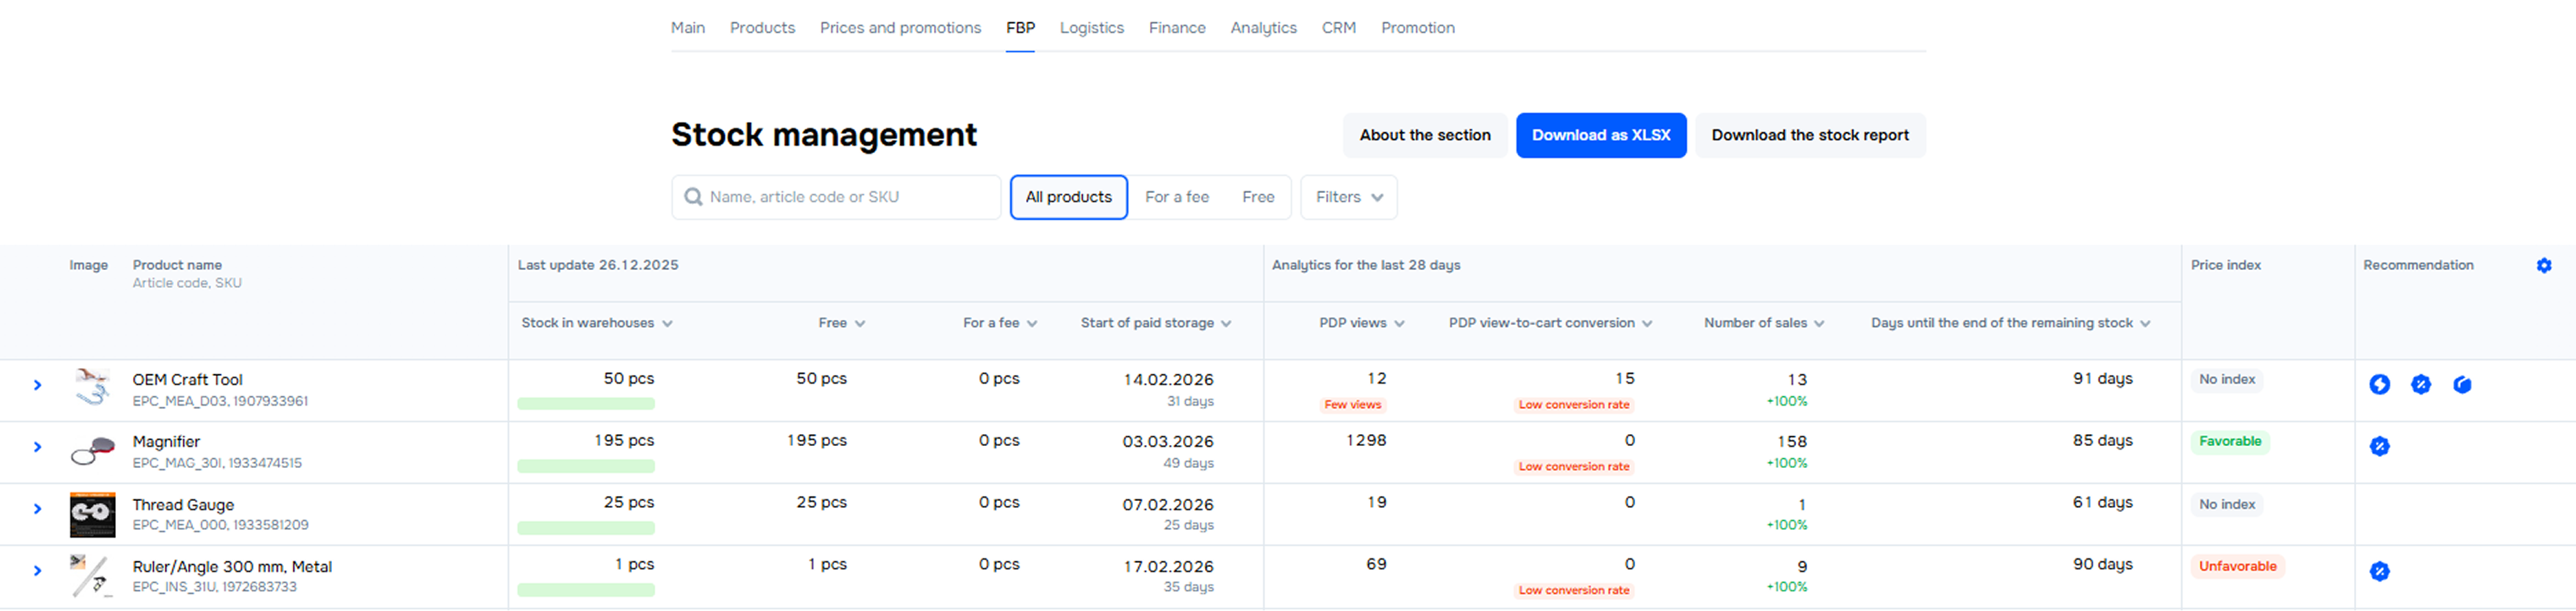Image resolution: width=2576 pixels, height=611 pixels.
Task: Open the Analytics tab
Action: (1263, 28)
